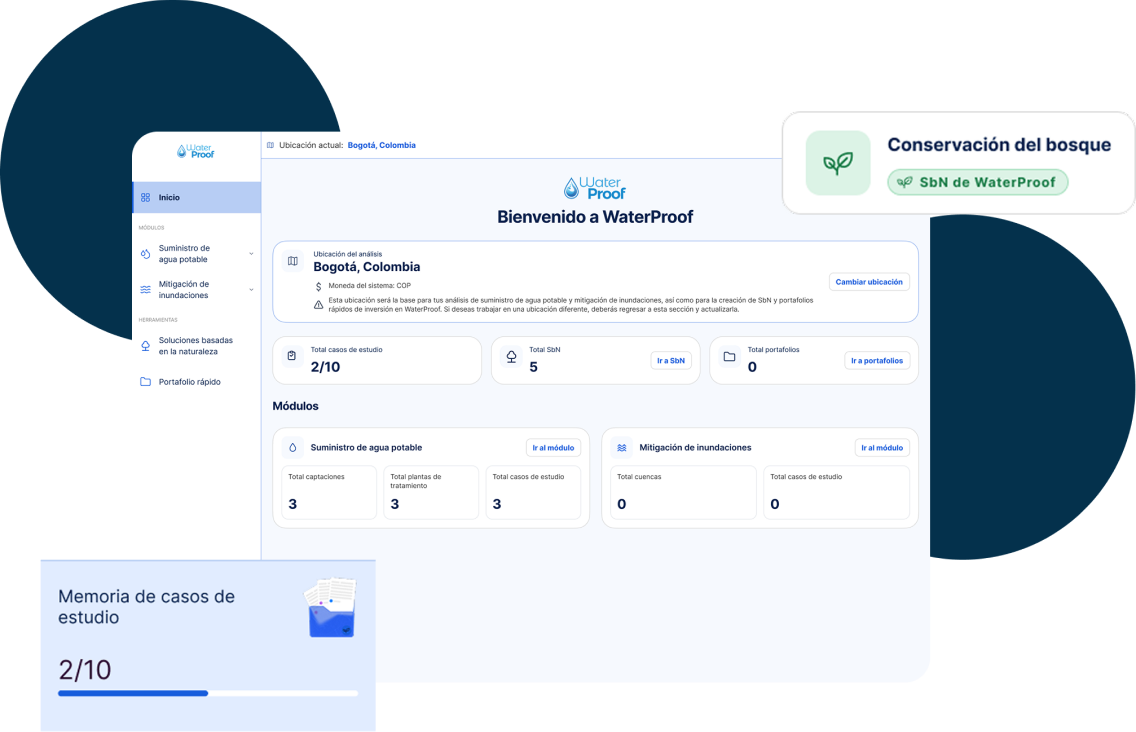Viewport: 1136px width, 732px height.
Task: Click the folder icon beside Portafolio rápido
Action: (146, 381)
